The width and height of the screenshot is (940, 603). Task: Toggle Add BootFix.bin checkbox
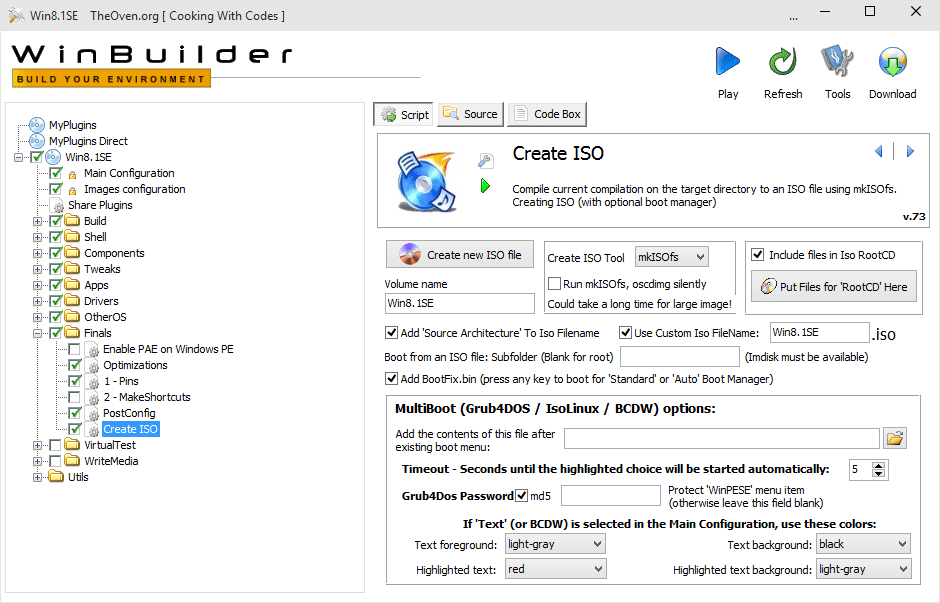[391, 379]
